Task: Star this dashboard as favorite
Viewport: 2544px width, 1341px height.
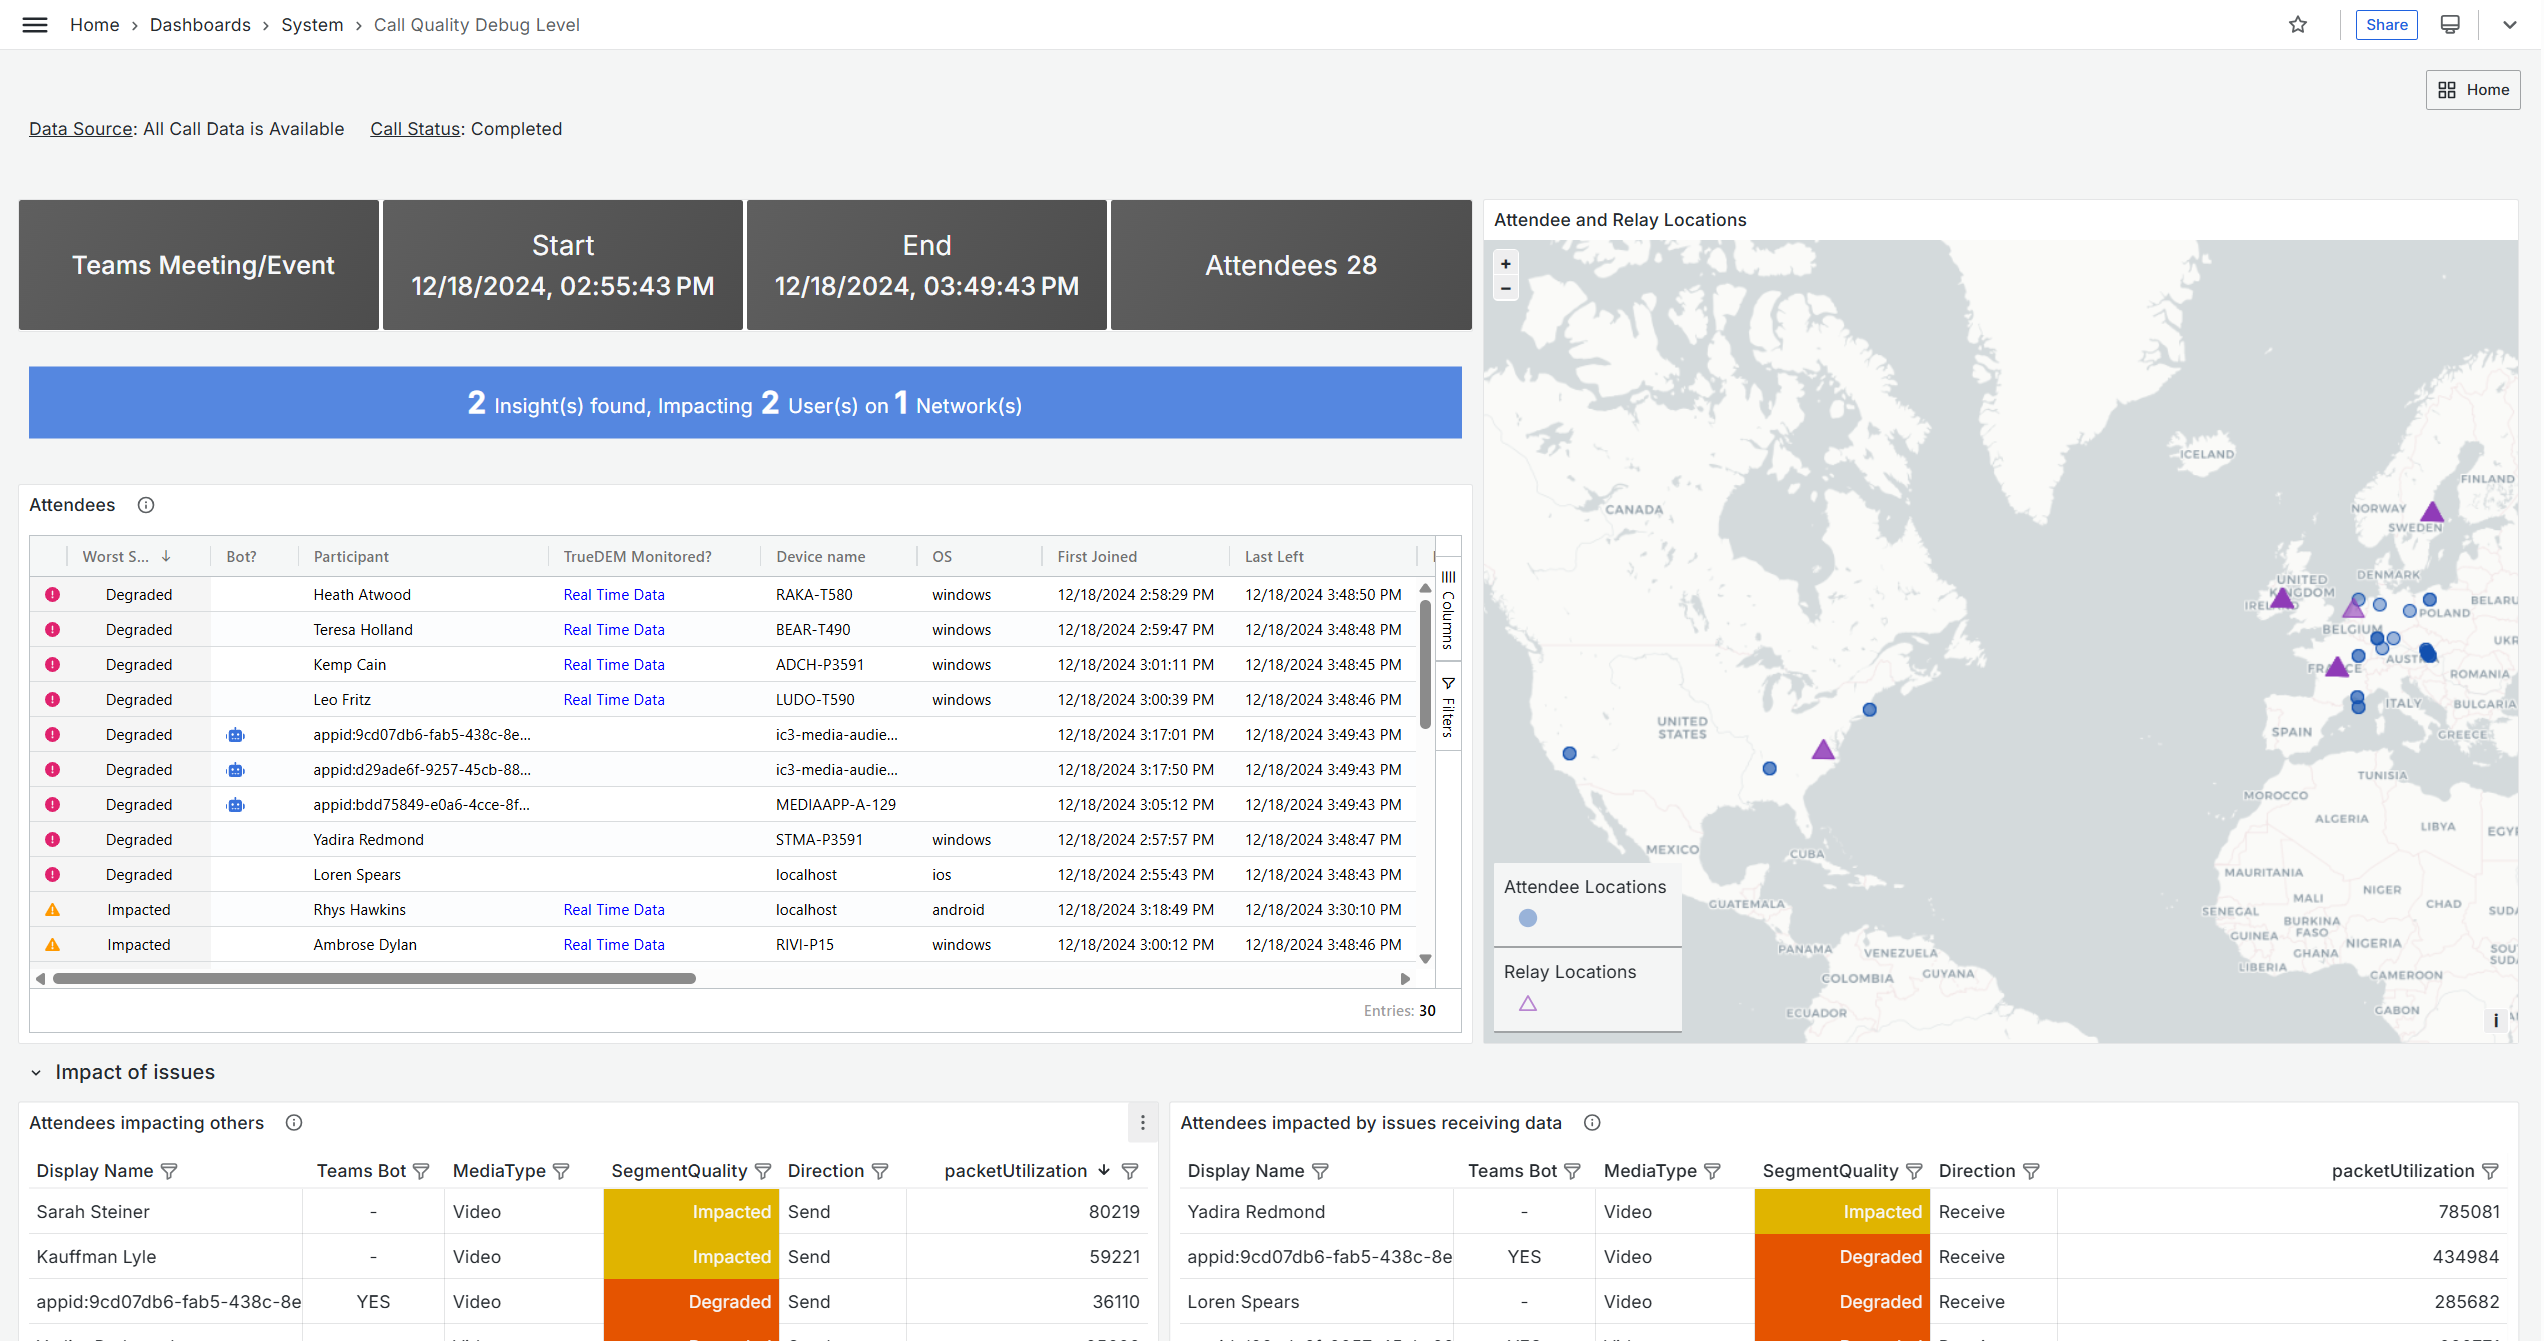Action: click(2298, 25)
